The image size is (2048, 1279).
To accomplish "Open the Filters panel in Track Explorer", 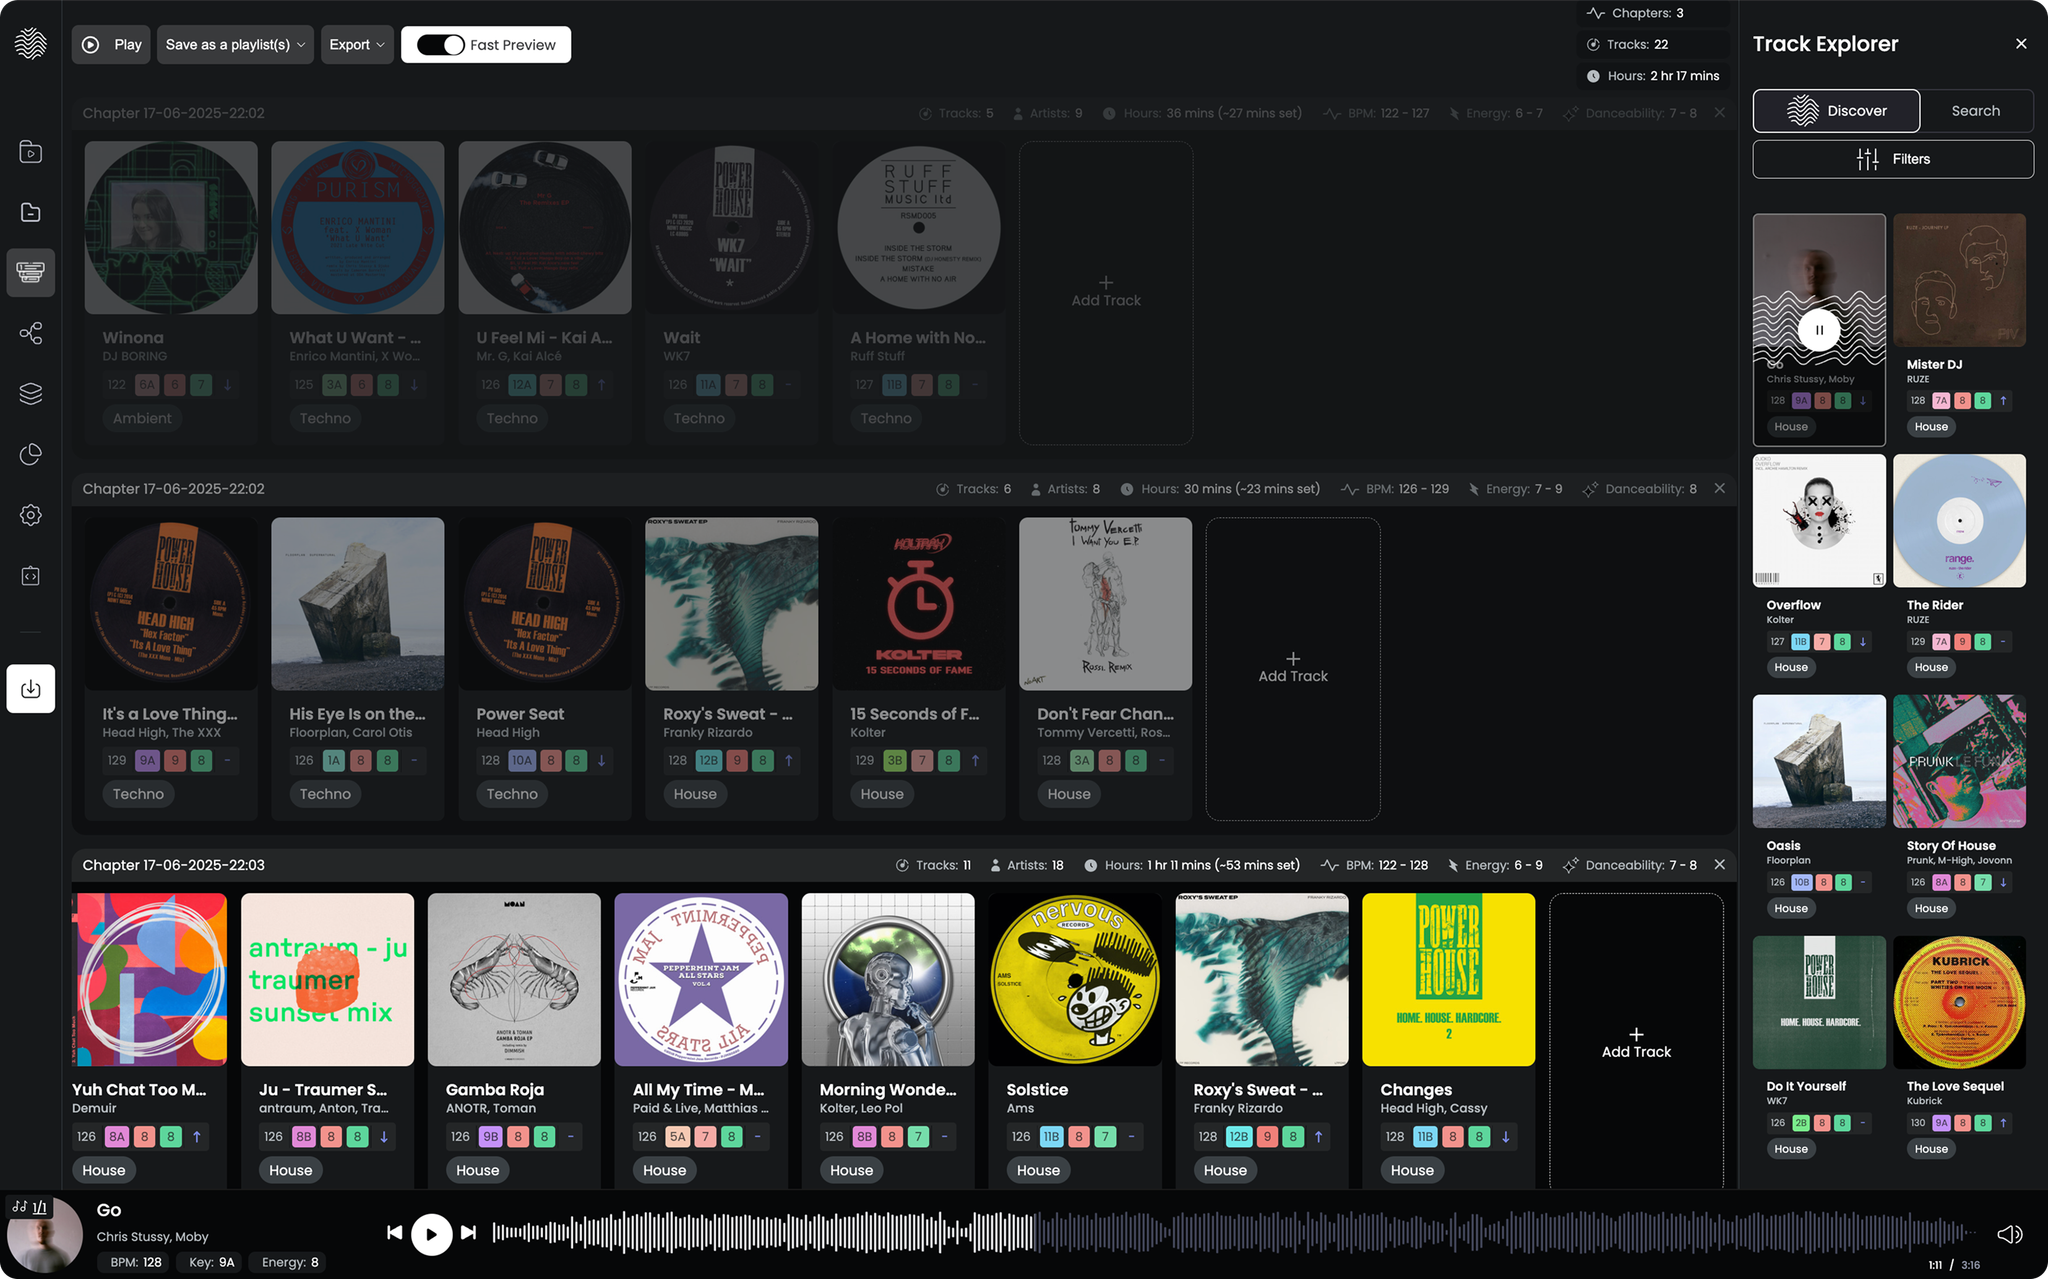I will [x=1892, y=159].
